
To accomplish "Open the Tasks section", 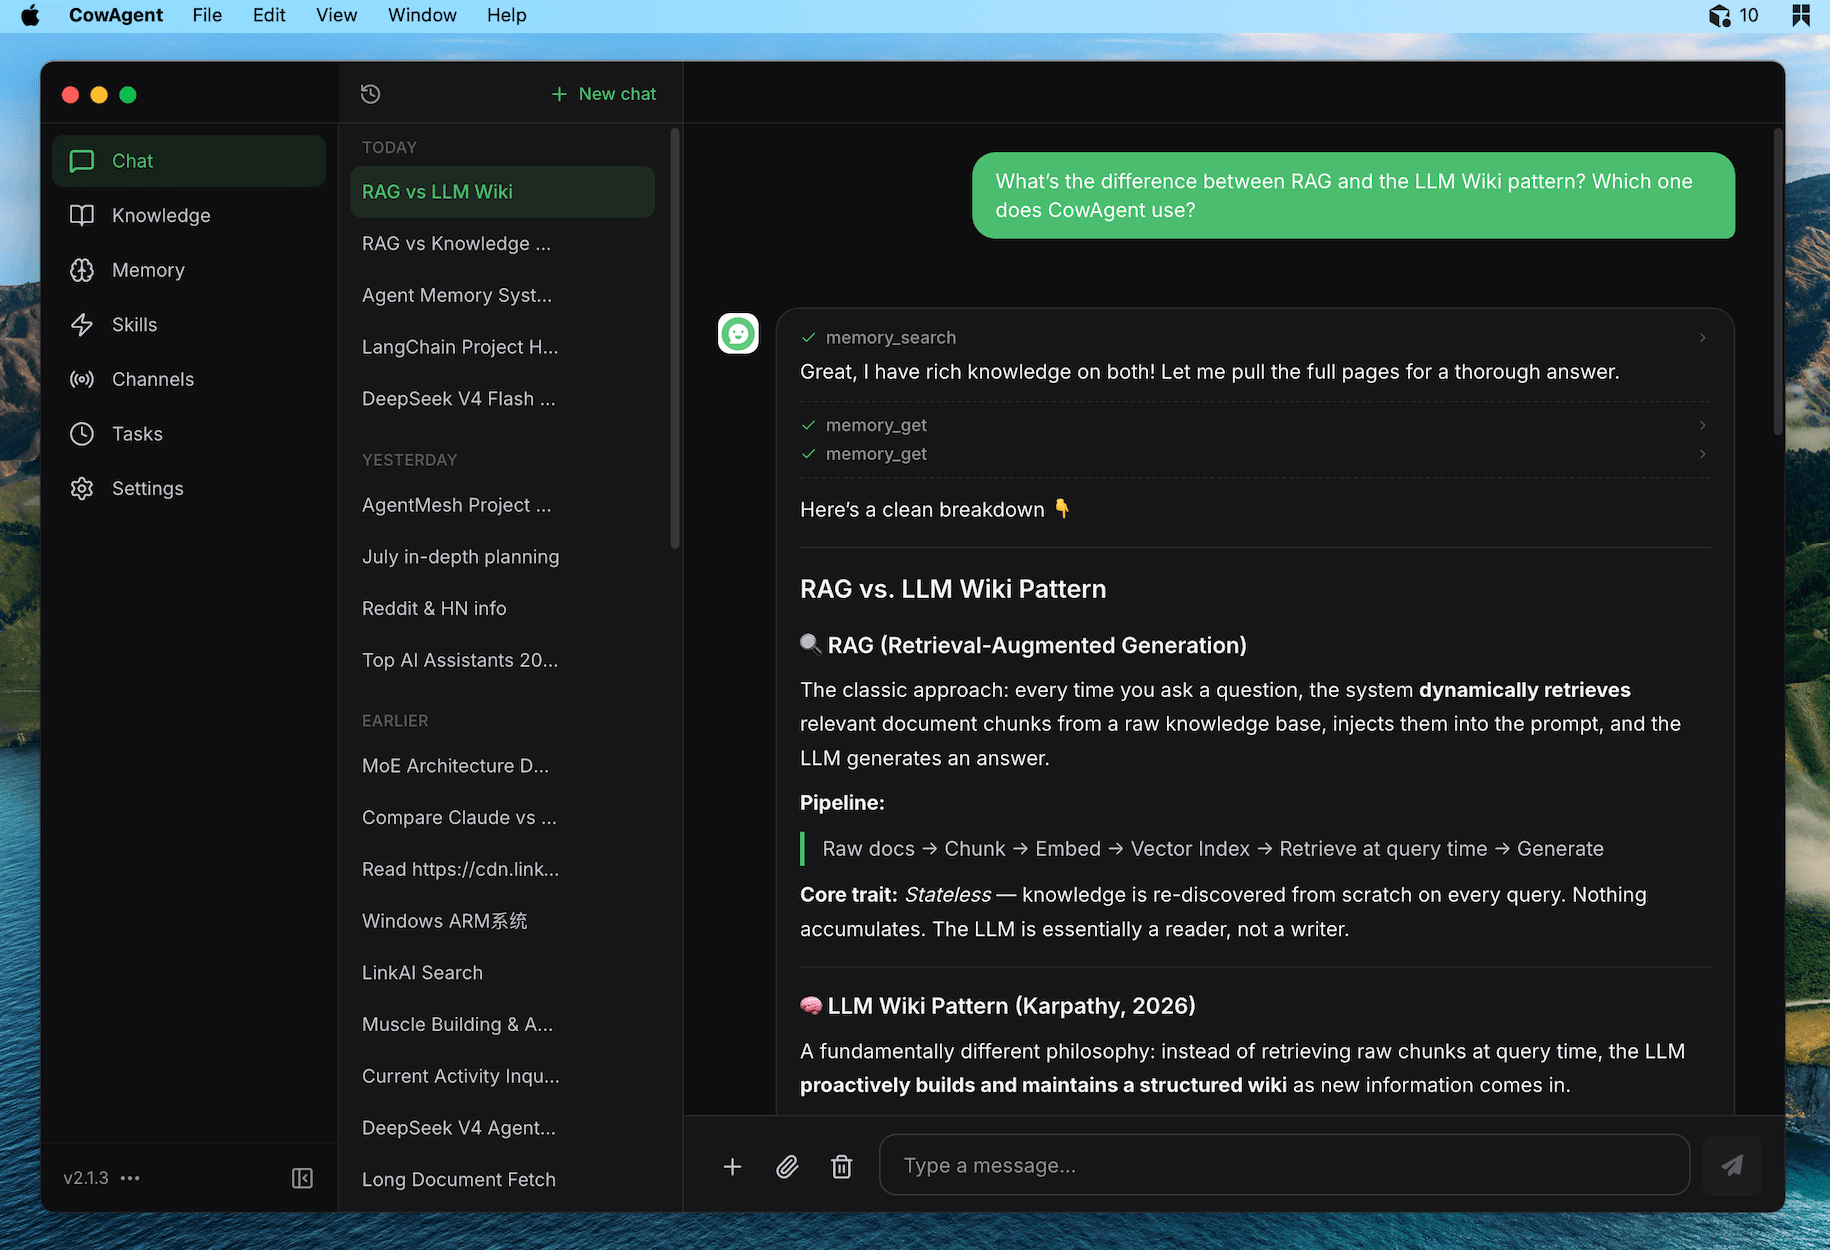I will point(189,433).
